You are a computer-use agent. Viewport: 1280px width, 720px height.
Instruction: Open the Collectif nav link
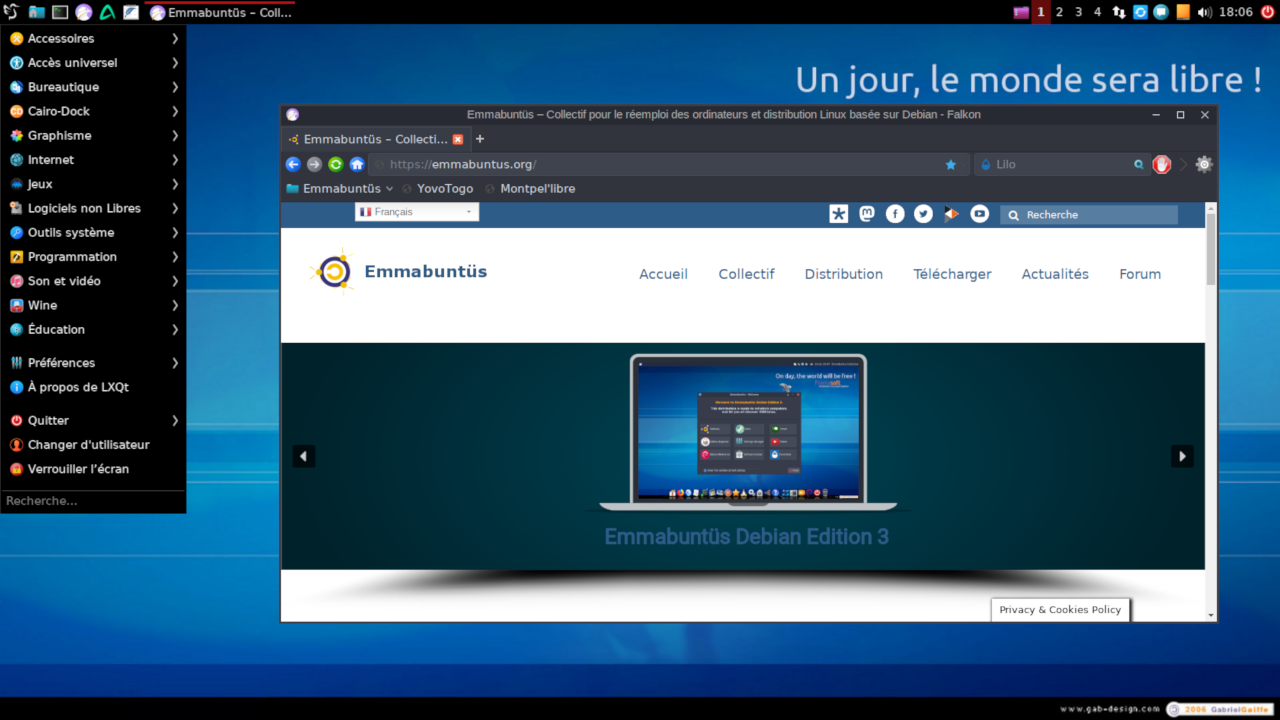coord(746,274)
